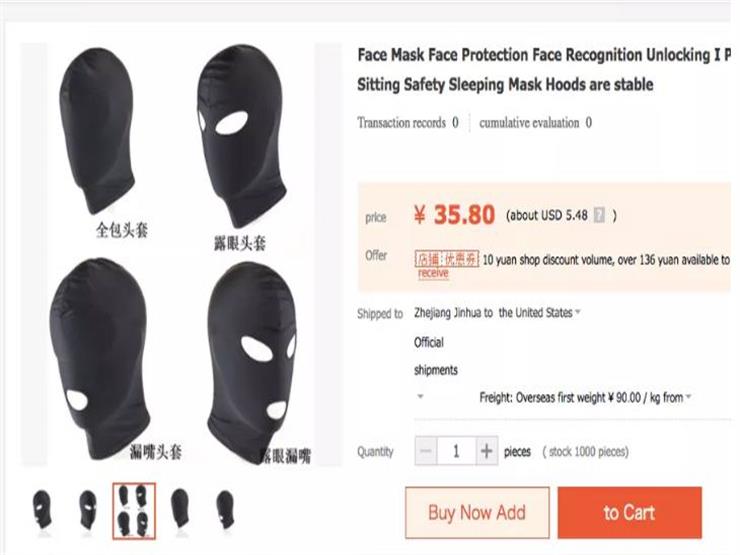Click the orange Add to Cart button

629,512
